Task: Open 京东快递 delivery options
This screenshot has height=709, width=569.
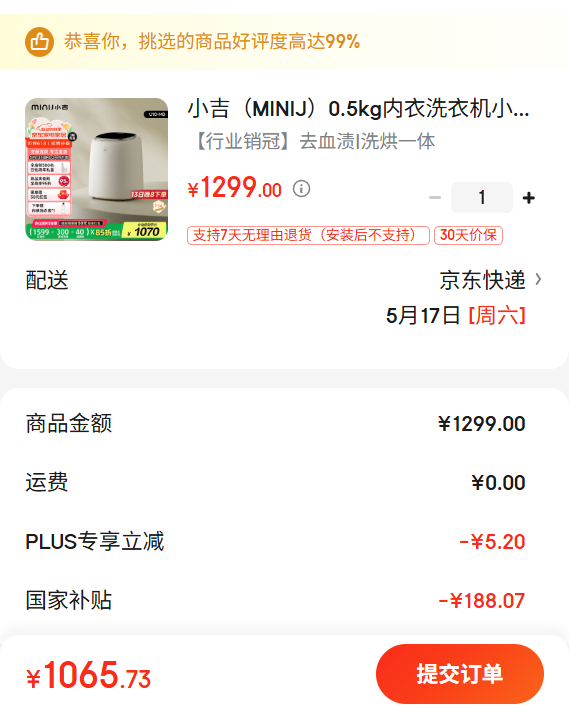Action: (x=482, y=280)
